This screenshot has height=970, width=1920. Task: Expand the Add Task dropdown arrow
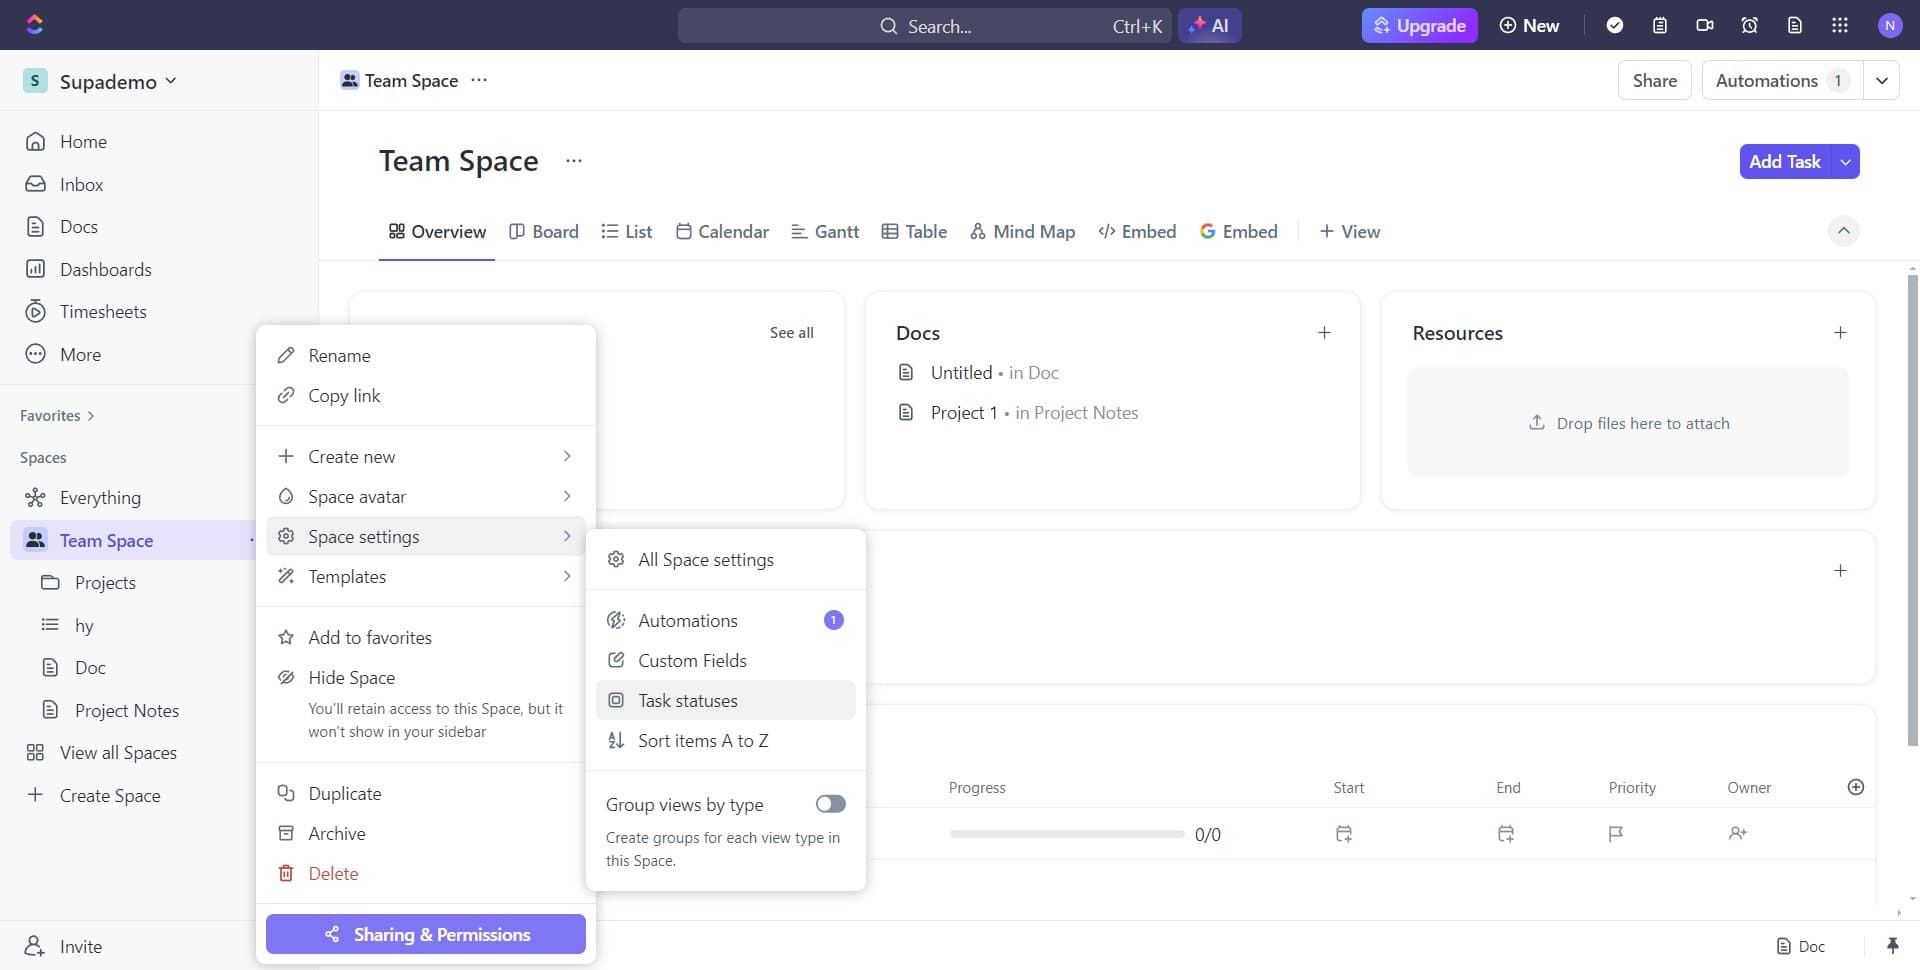1845,161
